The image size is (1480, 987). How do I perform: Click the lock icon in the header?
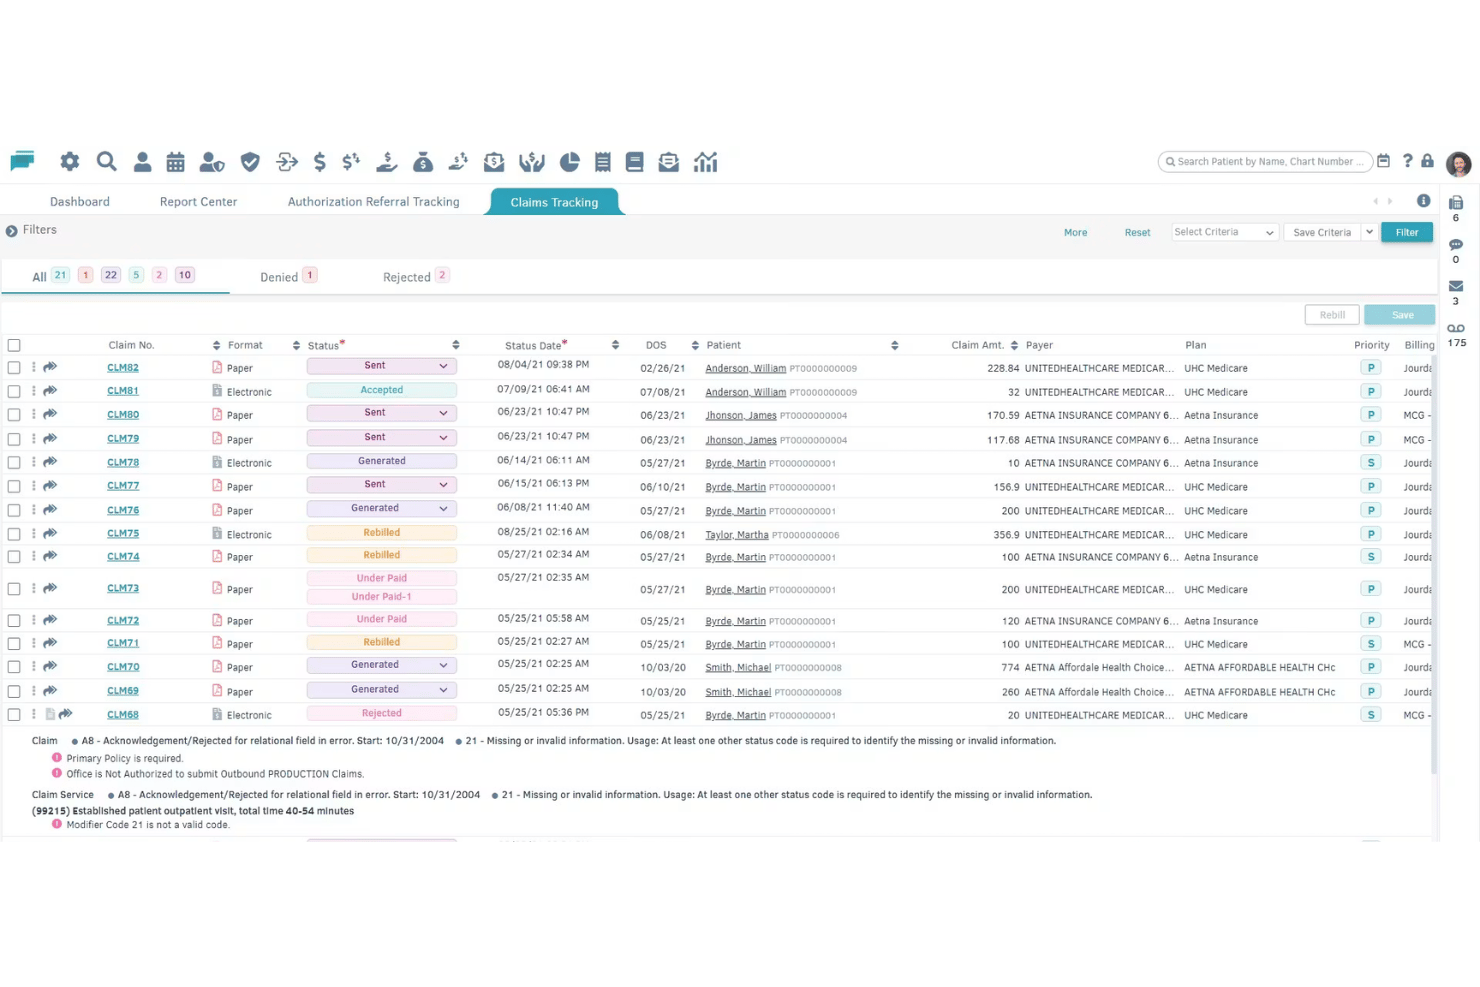pyautogui.click(x=1427, y=161)
